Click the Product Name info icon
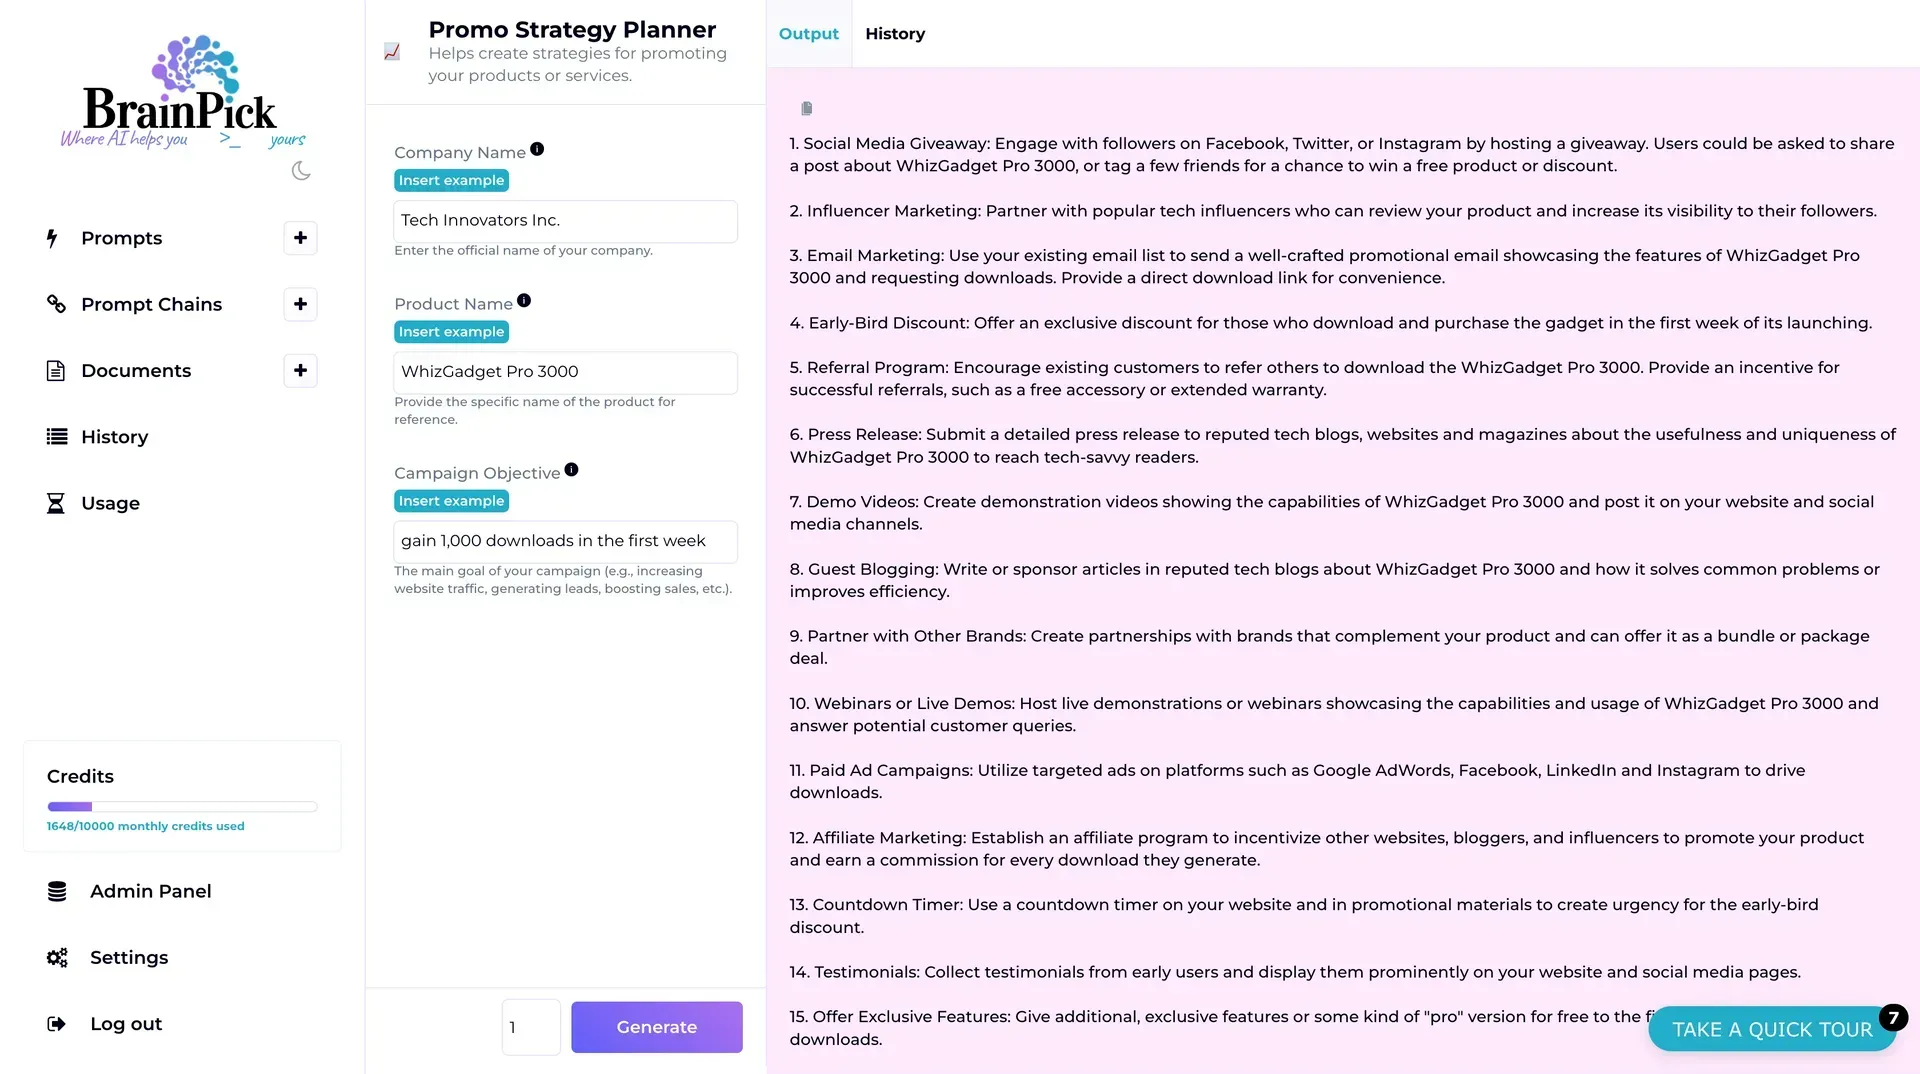Viewport: 1920px width, 1074px height. tap(524, 300)
